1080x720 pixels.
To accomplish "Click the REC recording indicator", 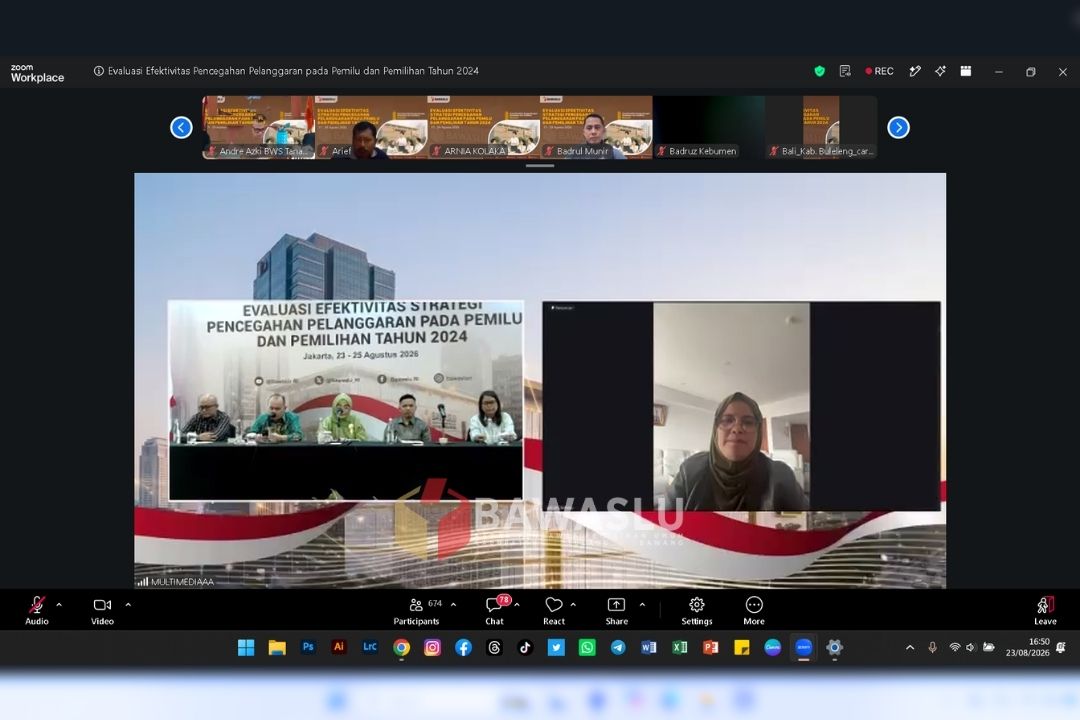I will point(880,71).
